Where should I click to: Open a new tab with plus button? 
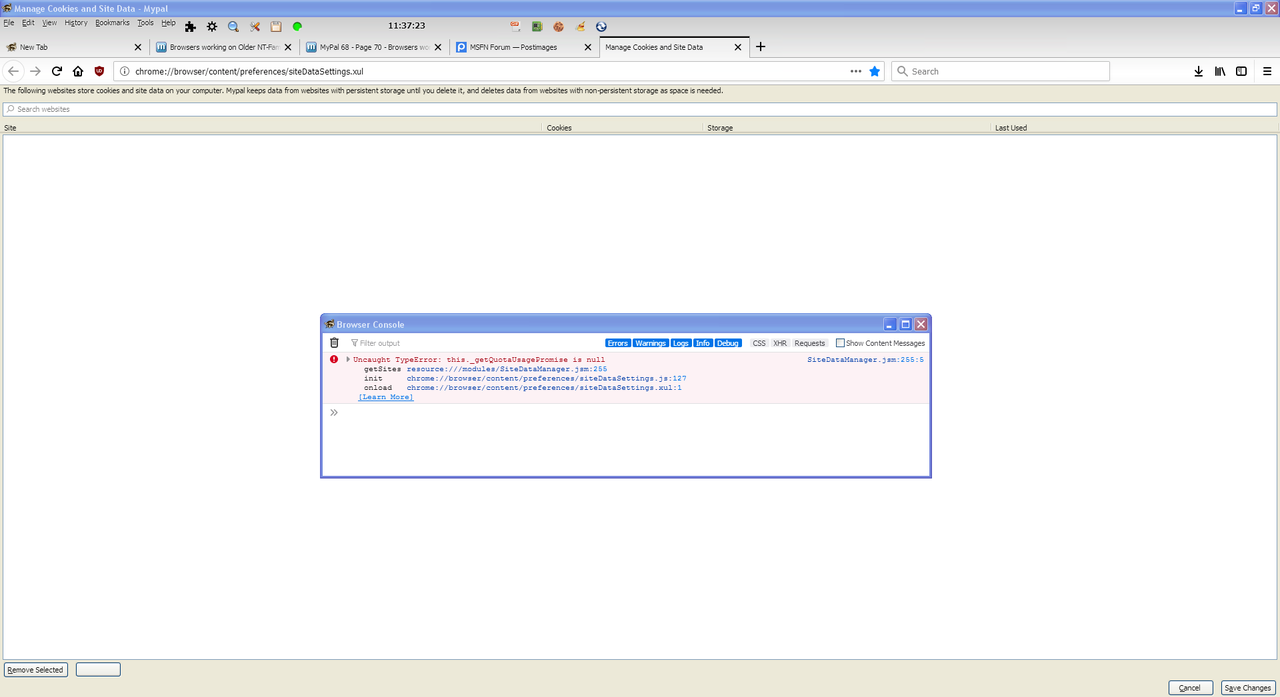[761, 47]
